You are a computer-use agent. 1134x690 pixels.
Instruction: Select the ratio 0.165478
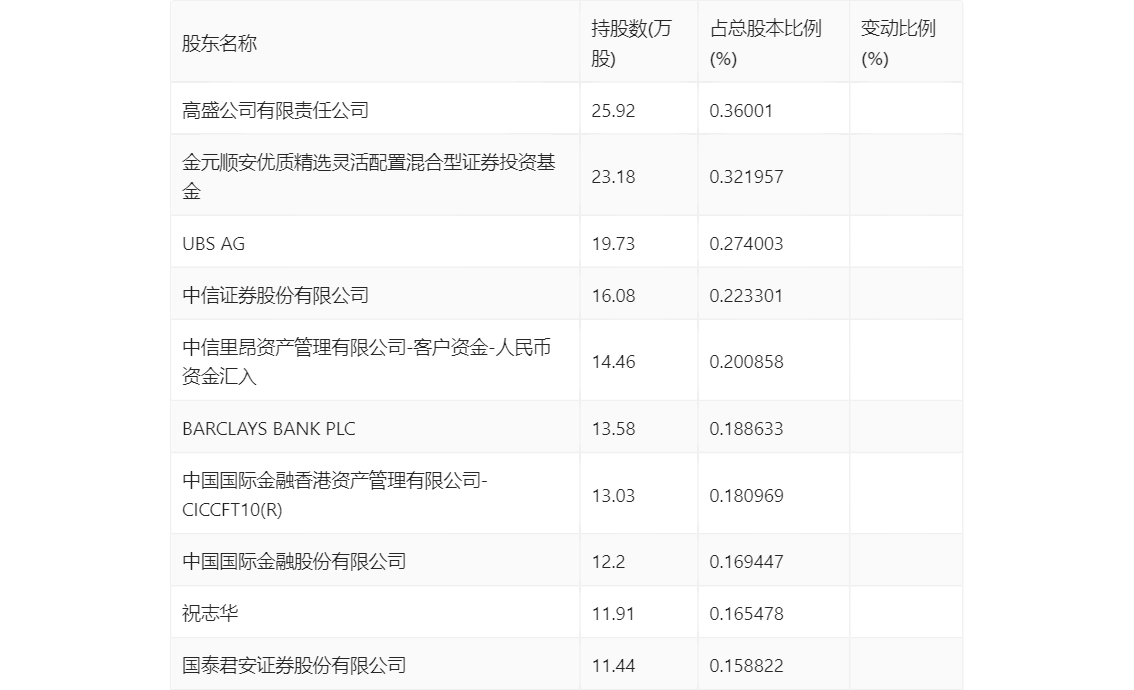point(746,614)
